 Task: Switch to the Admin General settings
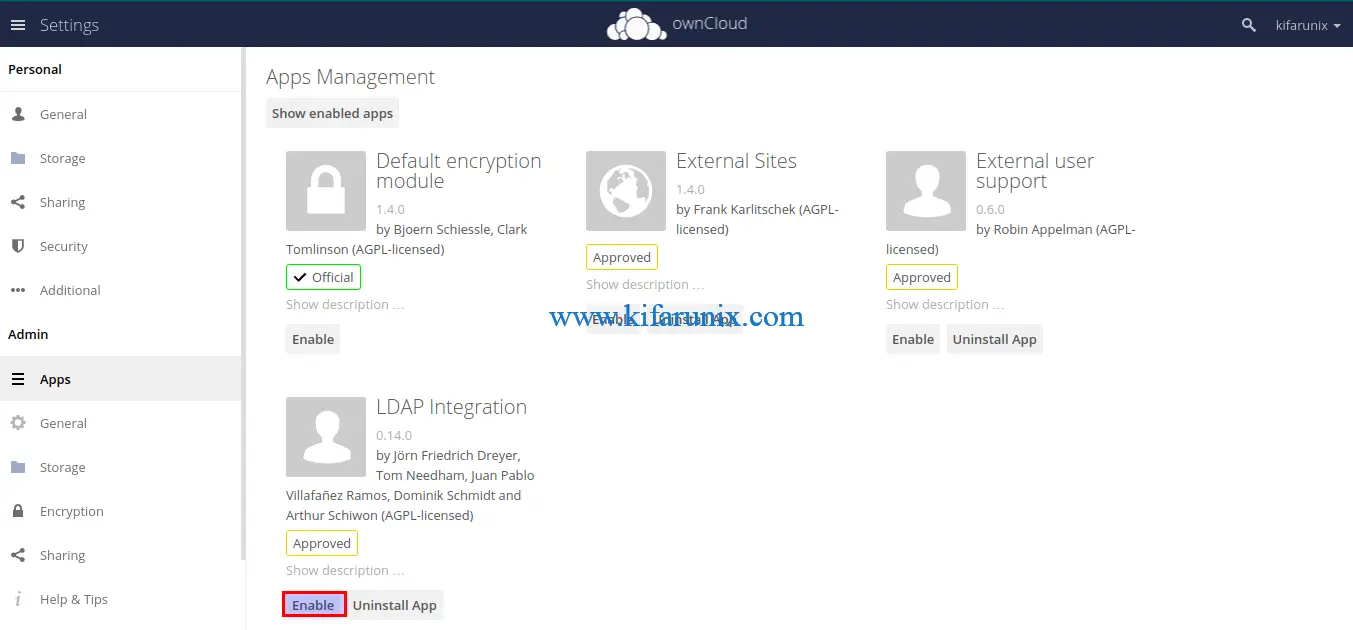(x=18, y=423)
